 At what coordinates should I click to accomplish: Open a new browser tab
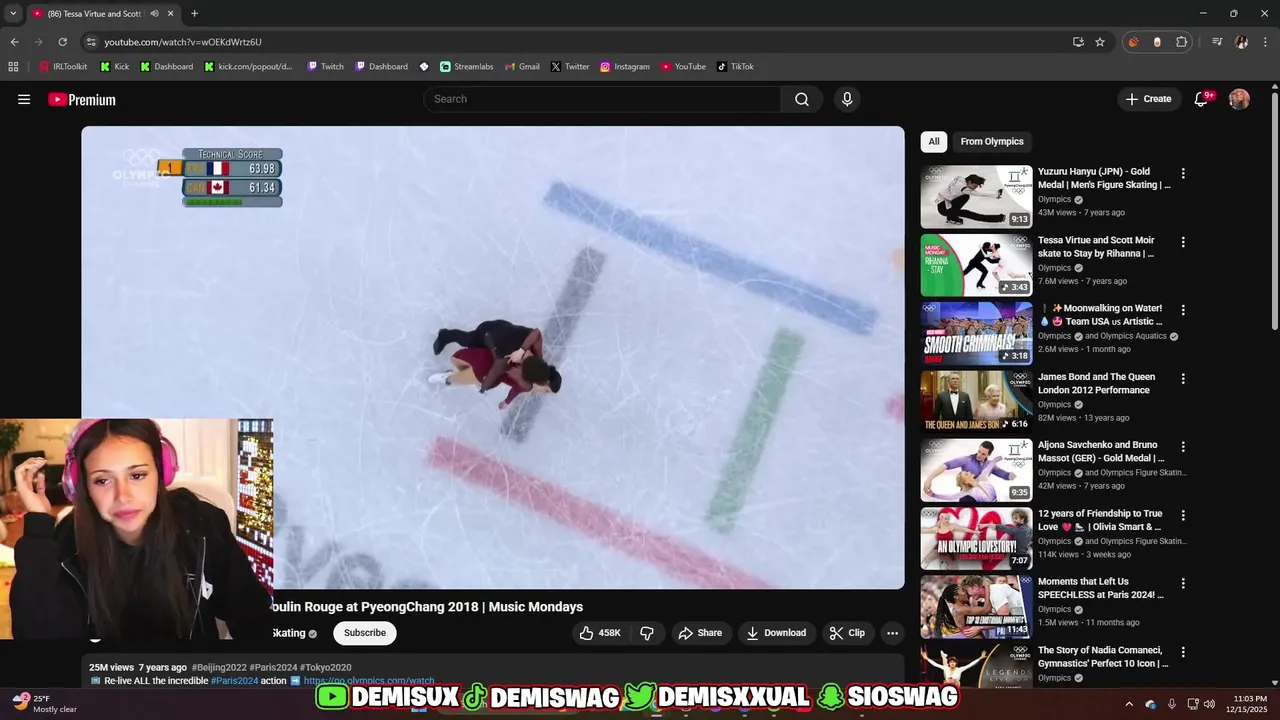194,14
